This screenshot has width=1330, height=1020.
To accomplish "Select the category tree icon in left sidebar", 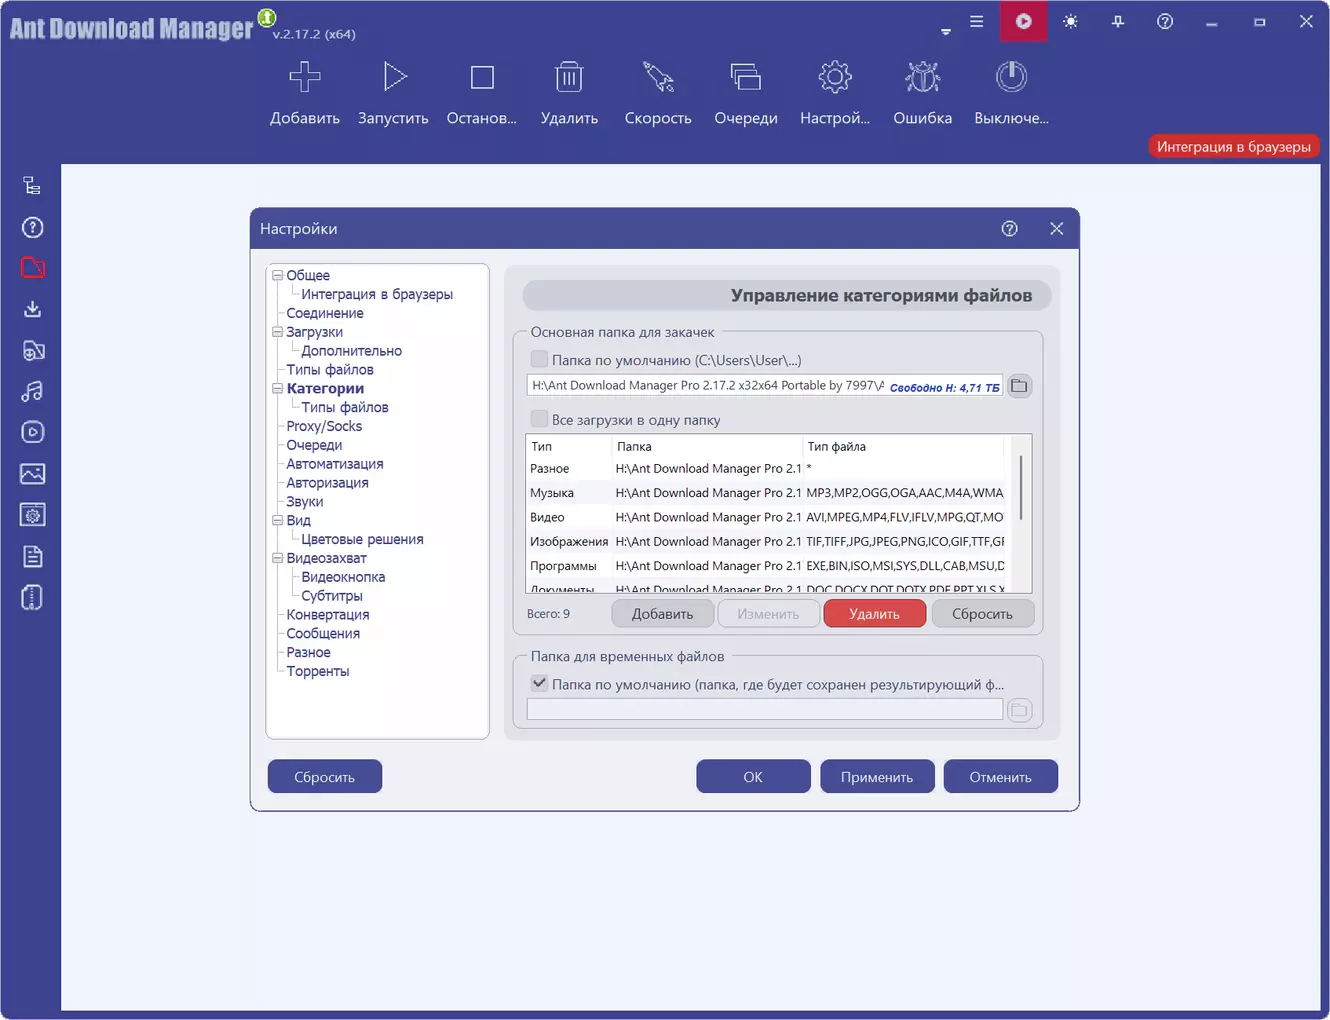I will click(x=32, y=186).
